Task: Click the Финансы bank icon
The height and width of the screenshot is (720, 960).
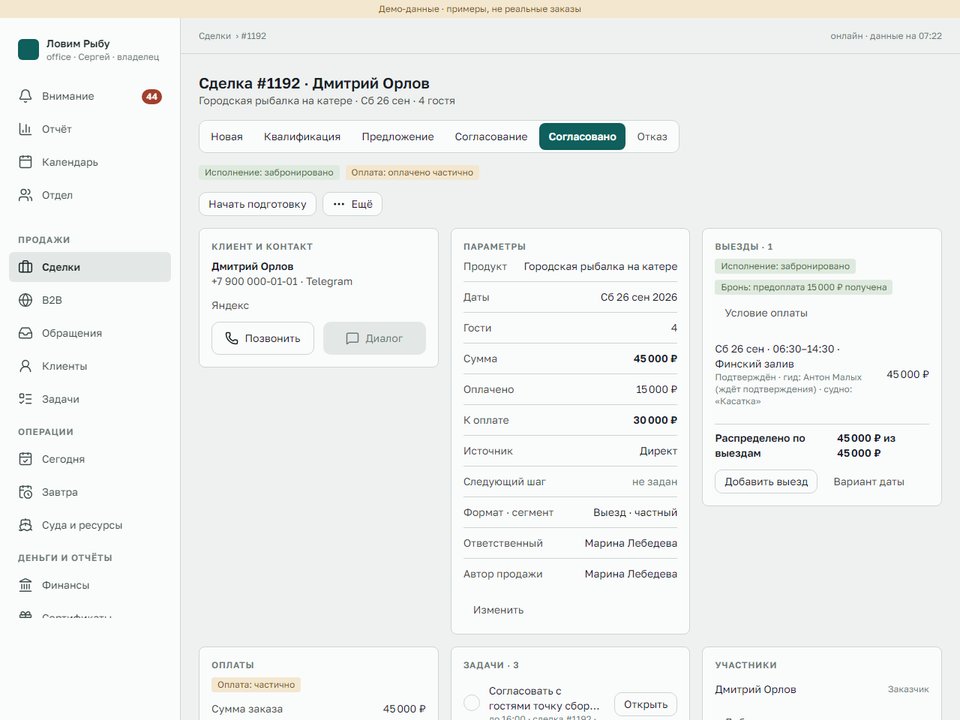Action: pyautogui.click(x=25, y=585)
